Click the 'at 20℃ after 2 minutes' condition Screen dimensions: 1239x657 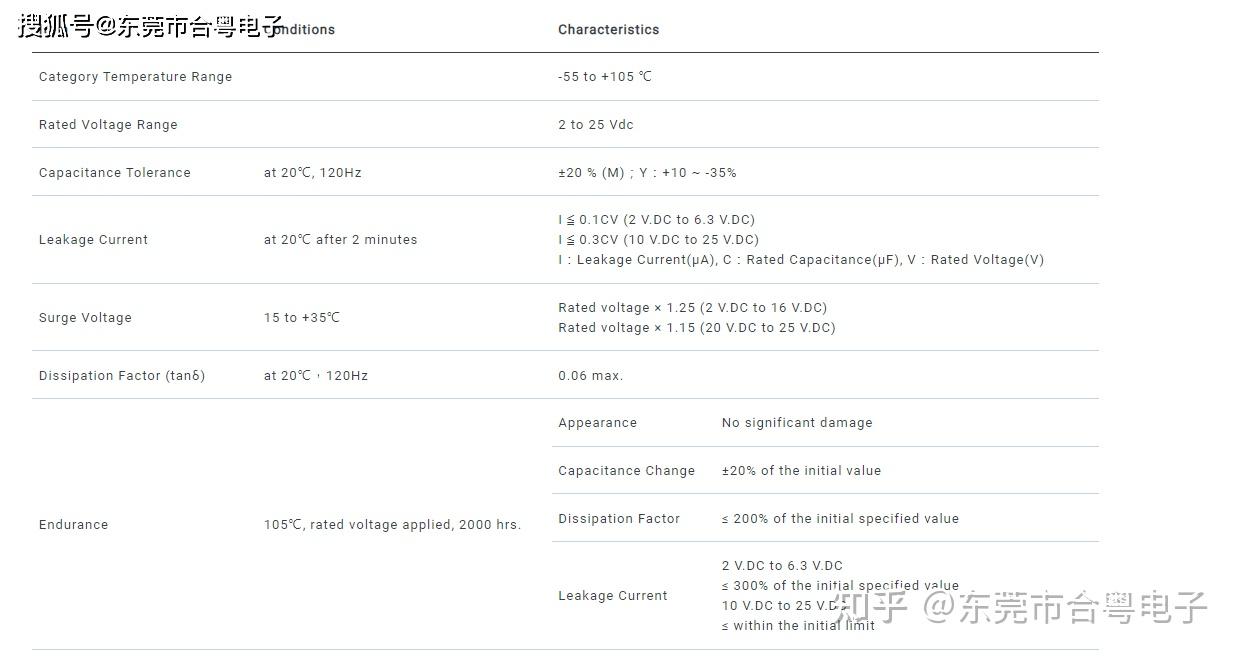pos(340,240)
